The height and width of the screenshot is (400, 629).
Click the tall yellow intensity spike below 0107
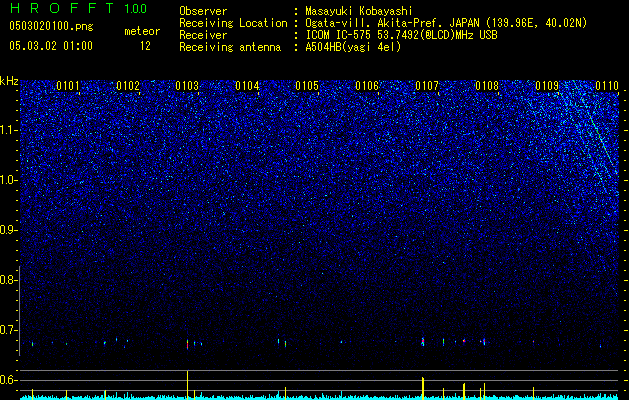[423, 388]
